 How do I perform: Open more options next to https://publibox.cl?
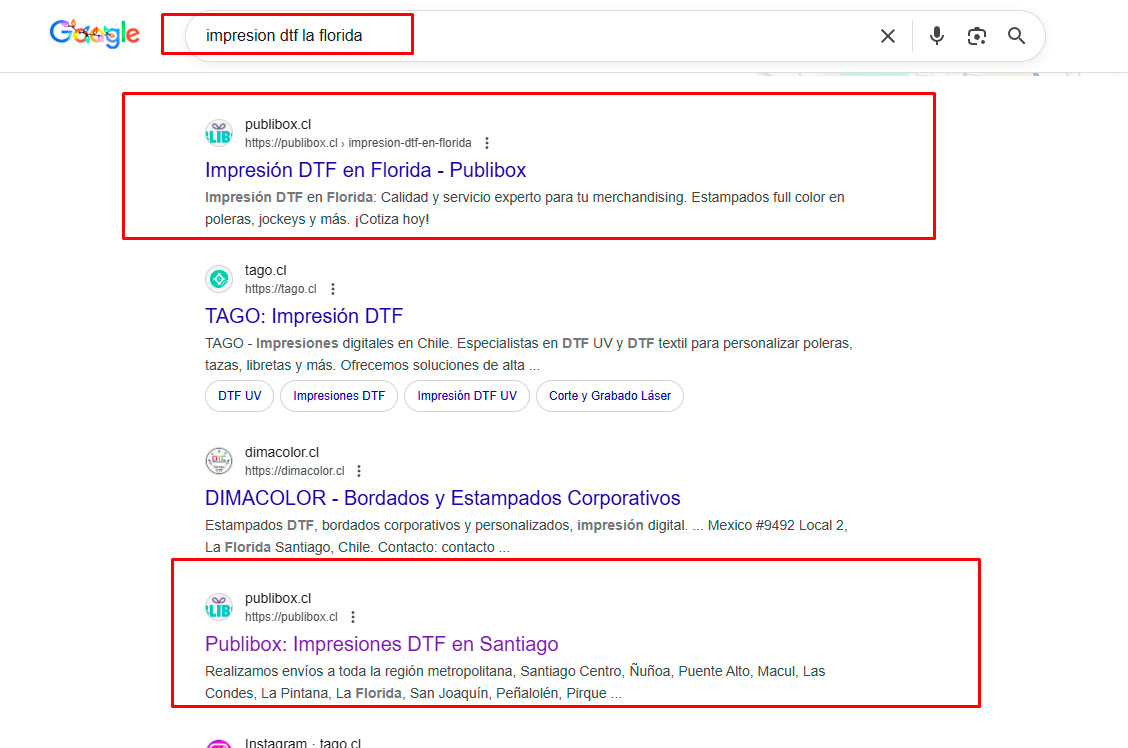[x=352, y=617]
